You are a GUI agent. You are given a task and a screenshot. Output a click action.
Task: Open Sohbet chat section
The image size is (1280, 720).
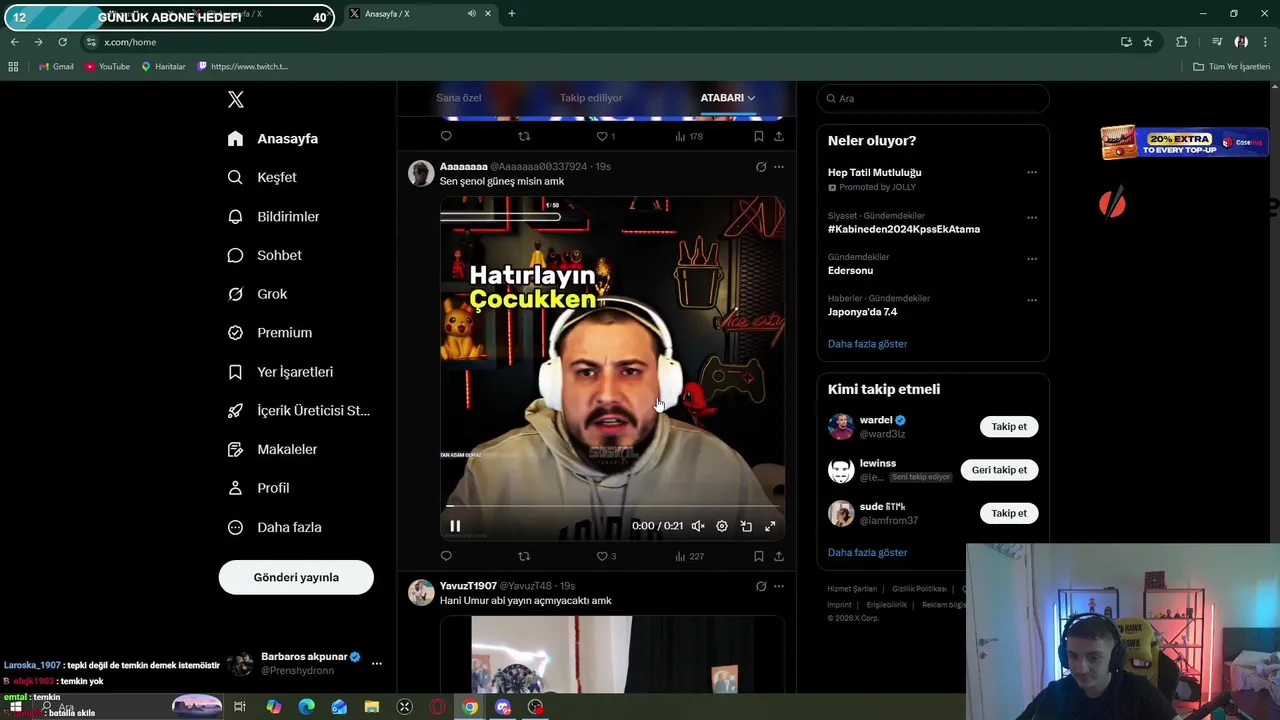[x=264, y=255]
